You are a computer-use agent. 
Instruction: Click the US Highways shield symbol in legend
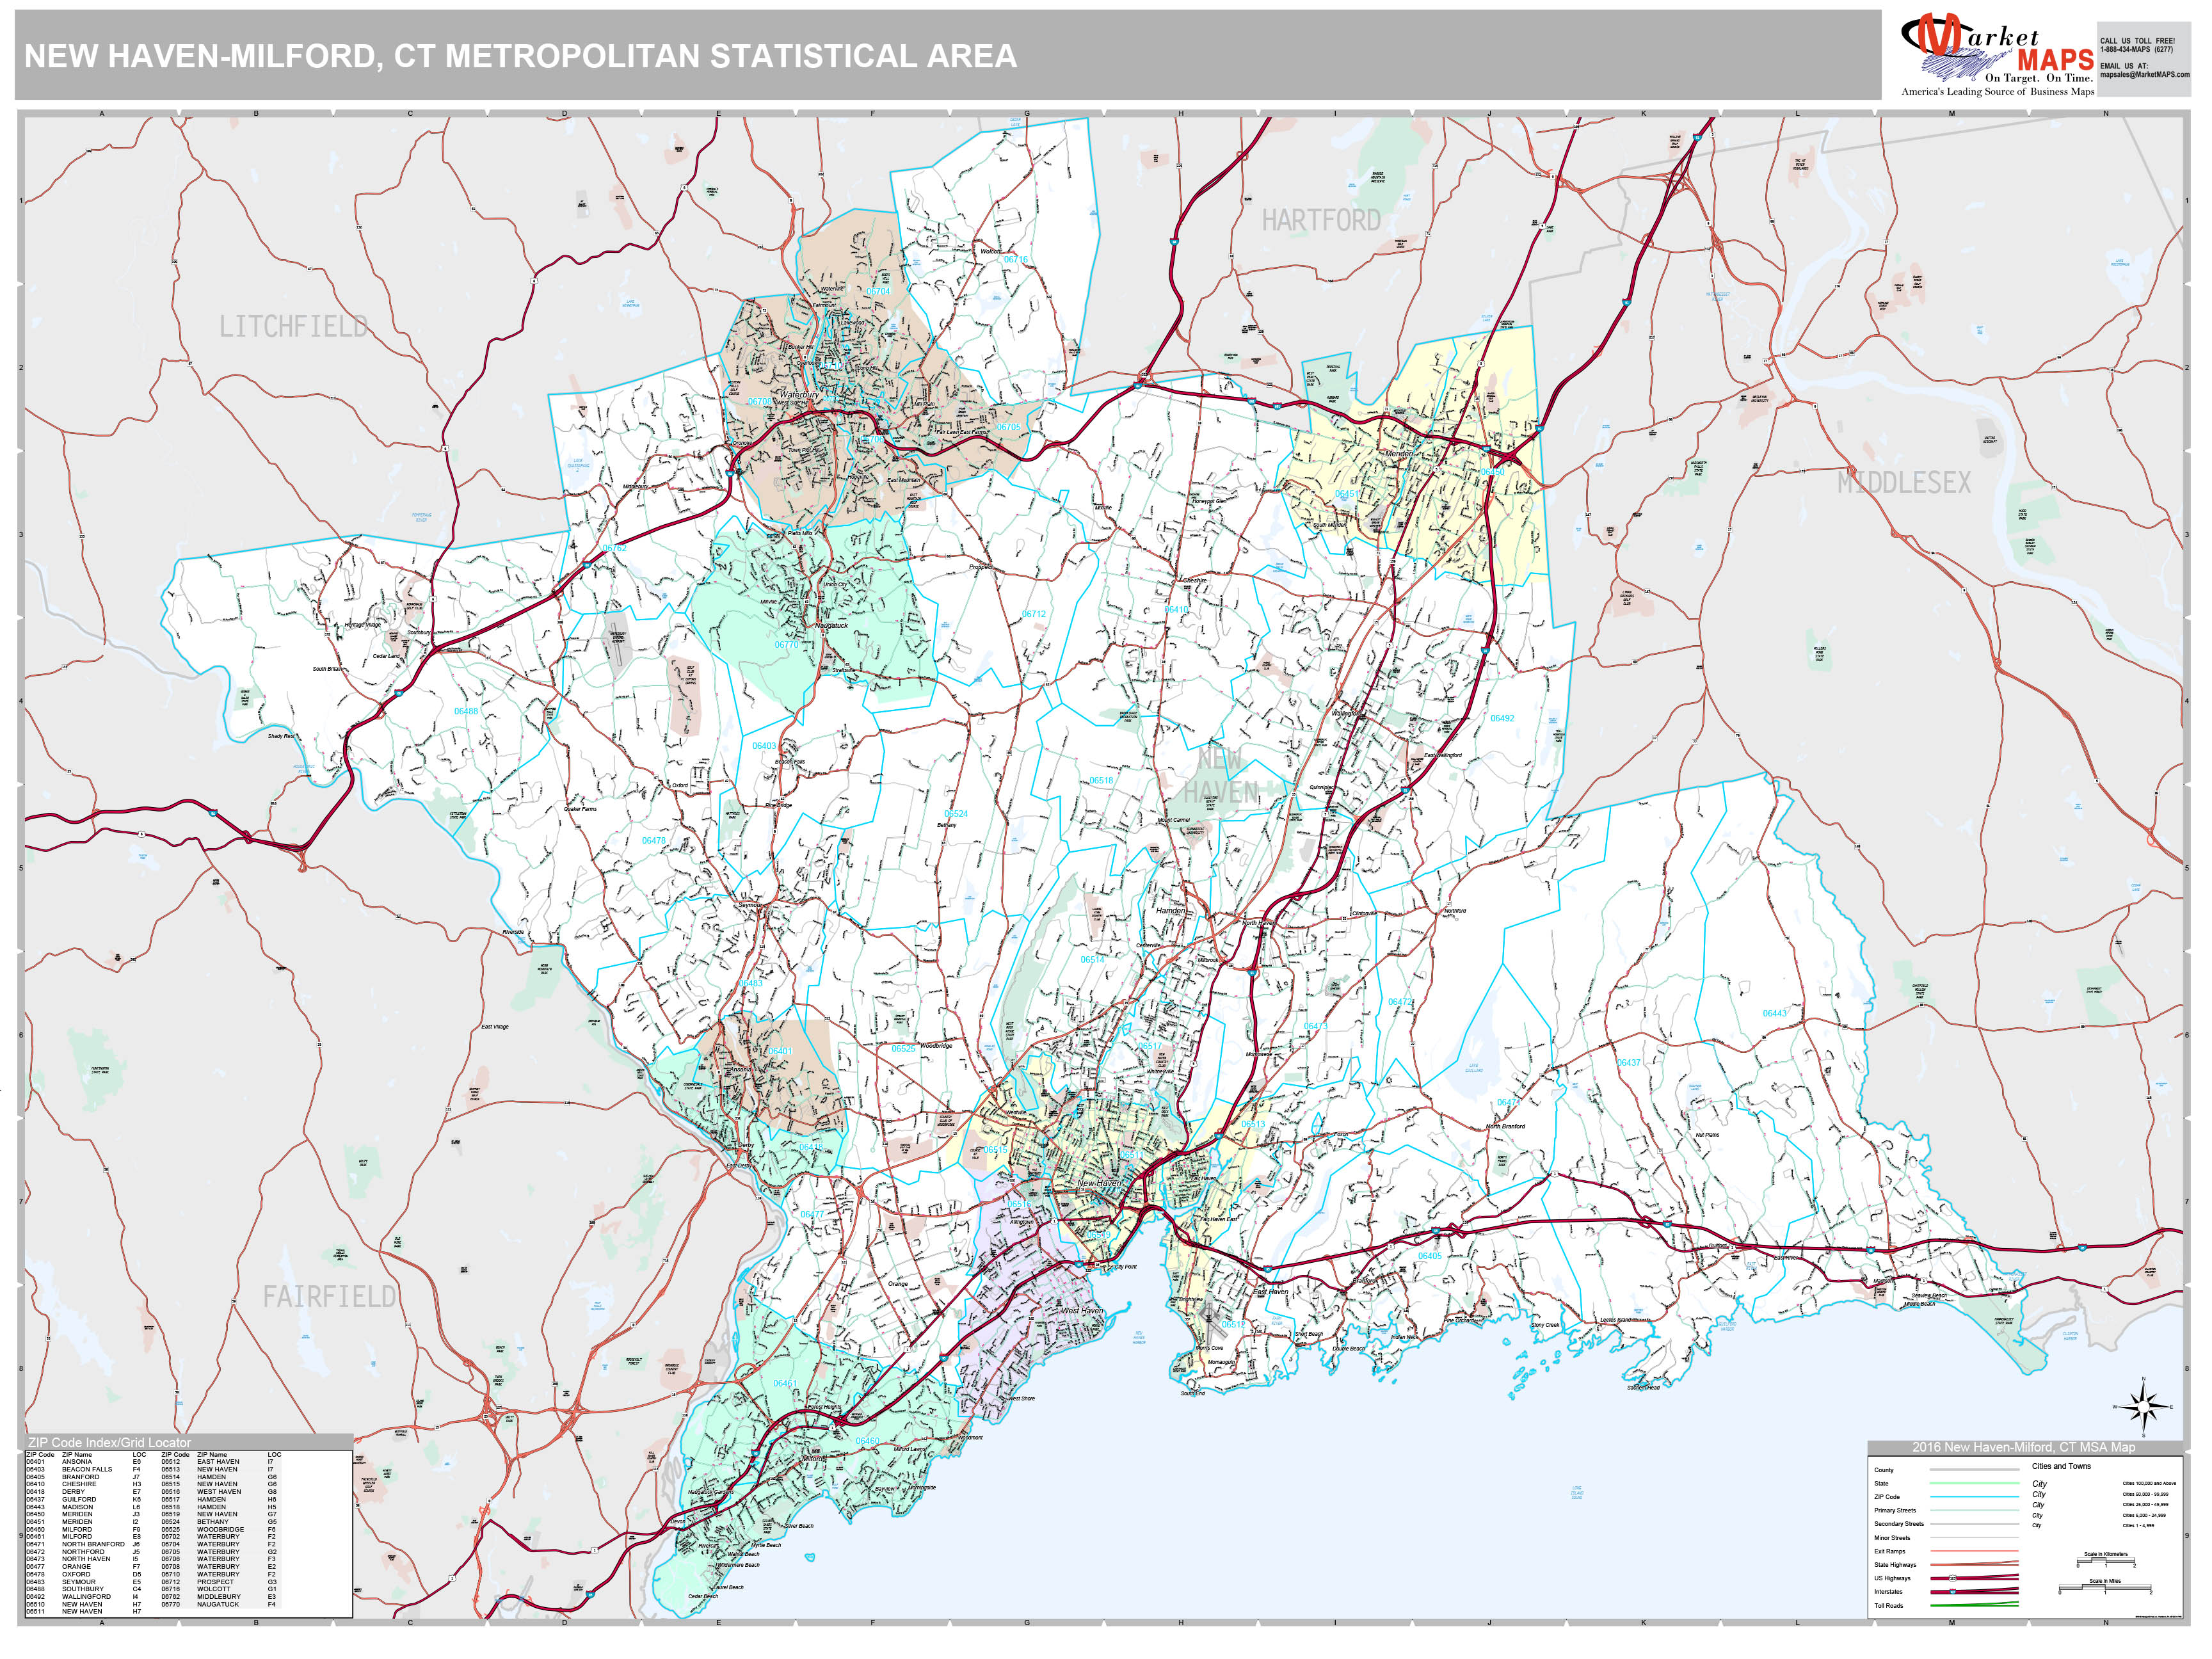point(1953,1578)
